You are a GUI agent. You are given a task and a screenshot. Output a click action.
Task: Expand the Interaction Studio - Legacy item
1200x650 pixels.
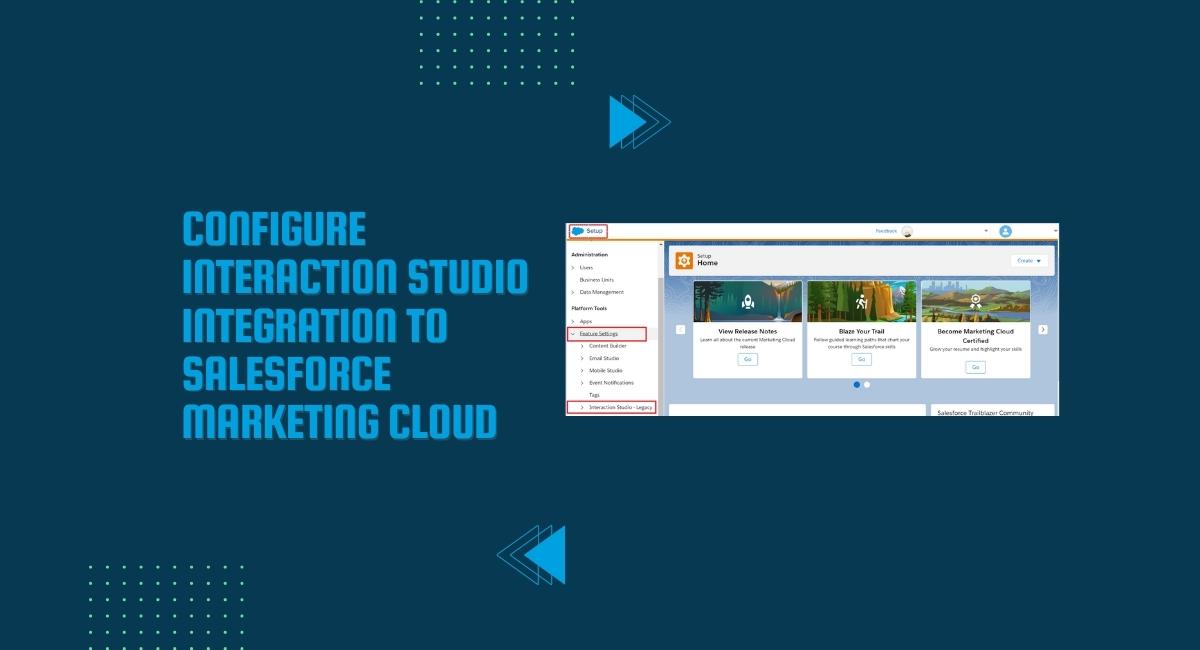pos(582,407)
